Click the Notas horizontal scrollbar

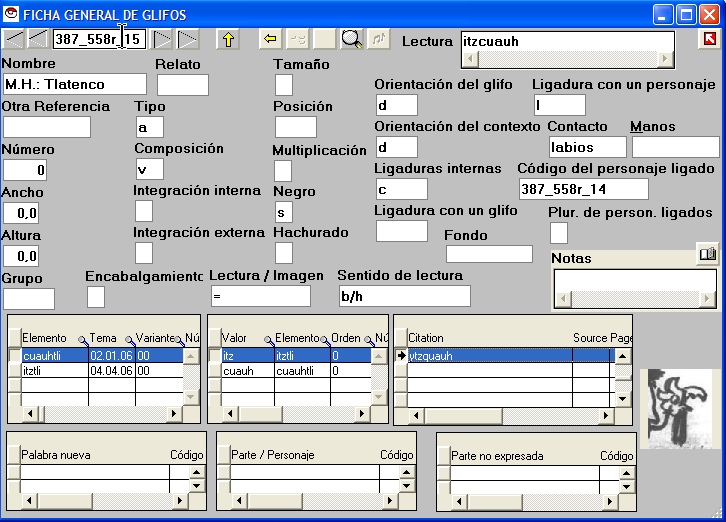635,299
